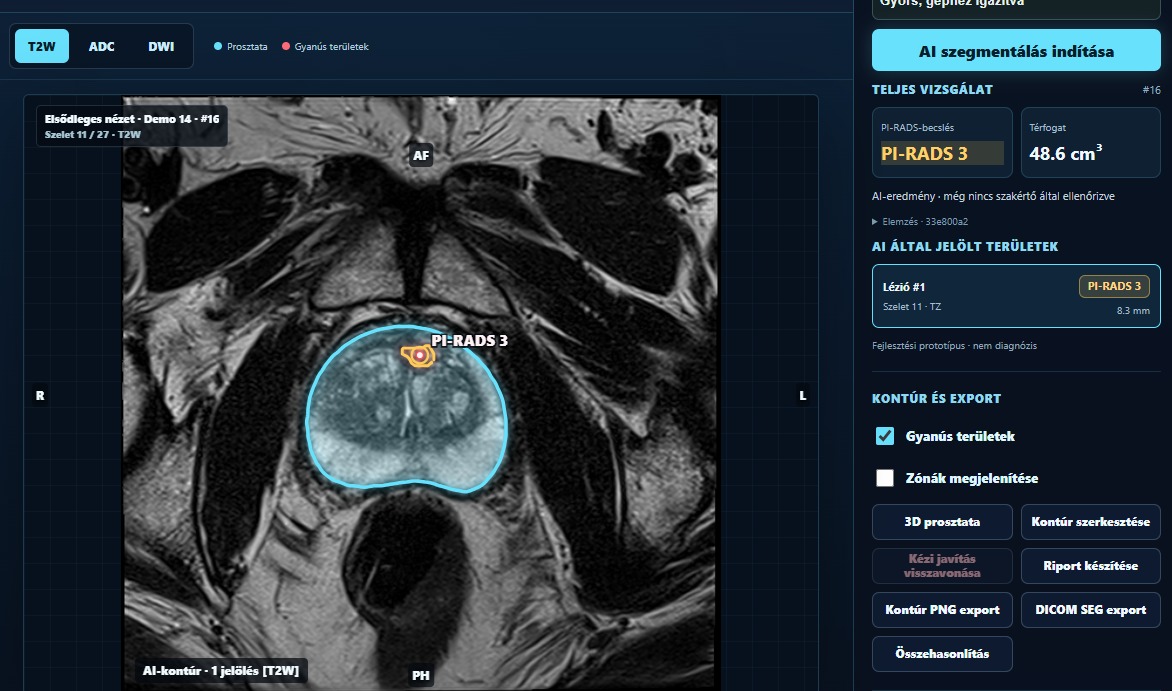Click the blue 'Prosztata' legend dot
This screenshot has width=1172, height=691.
[218, 46]
